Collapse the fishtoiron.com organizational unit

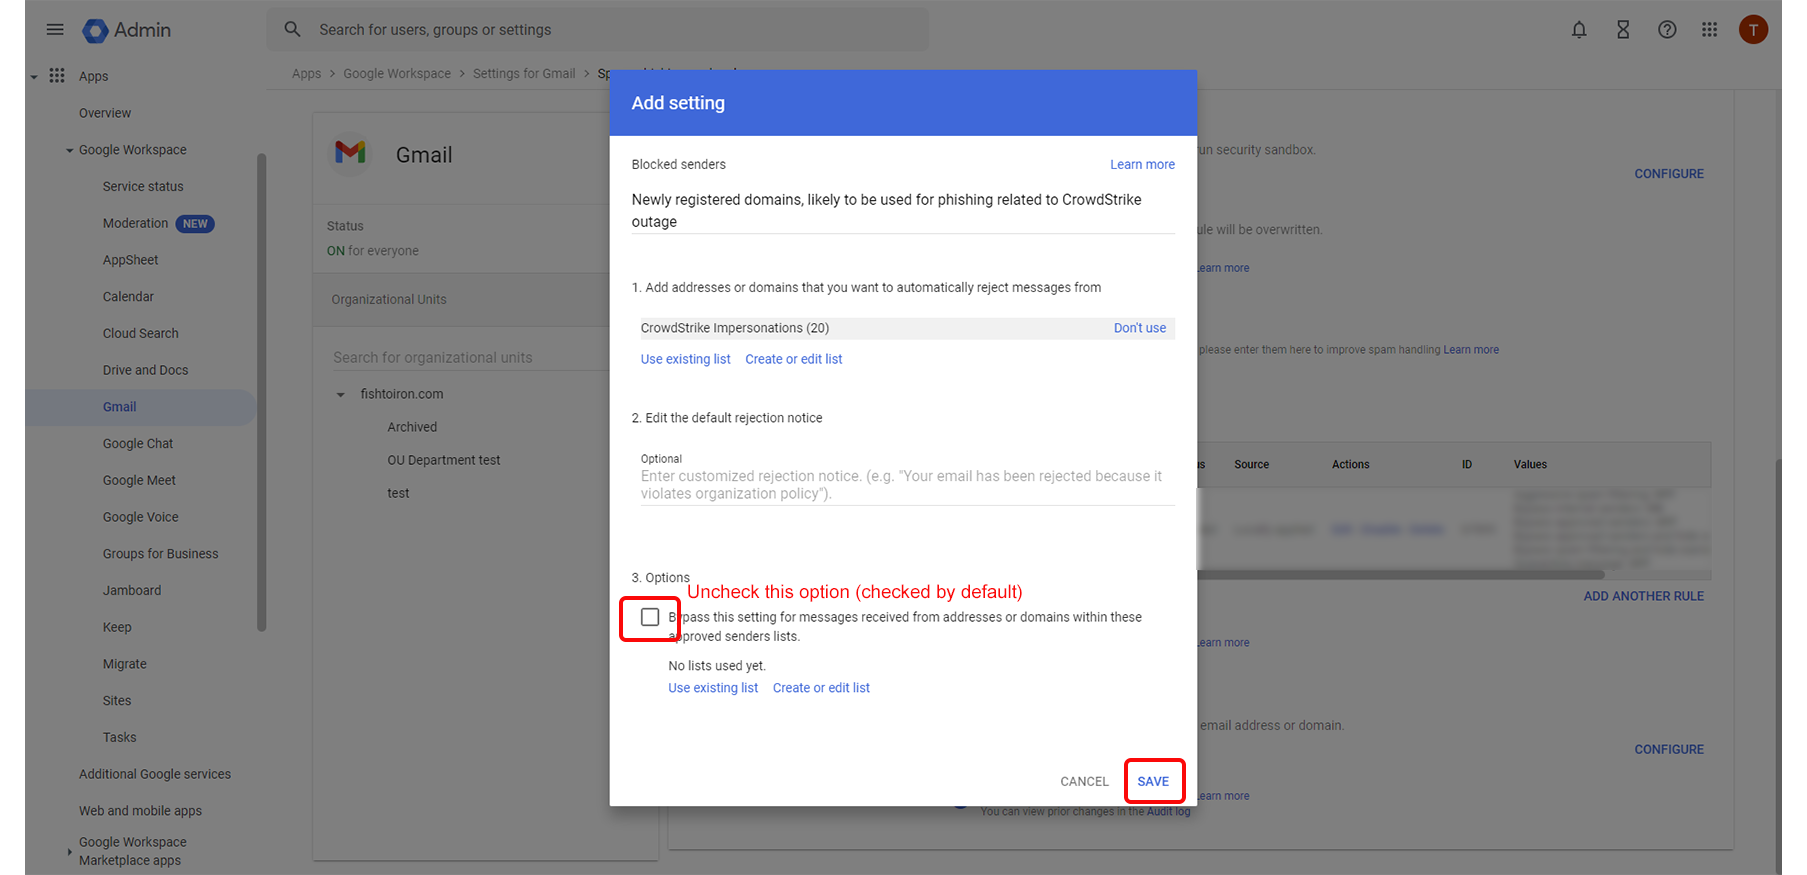[x=340, y=395]
